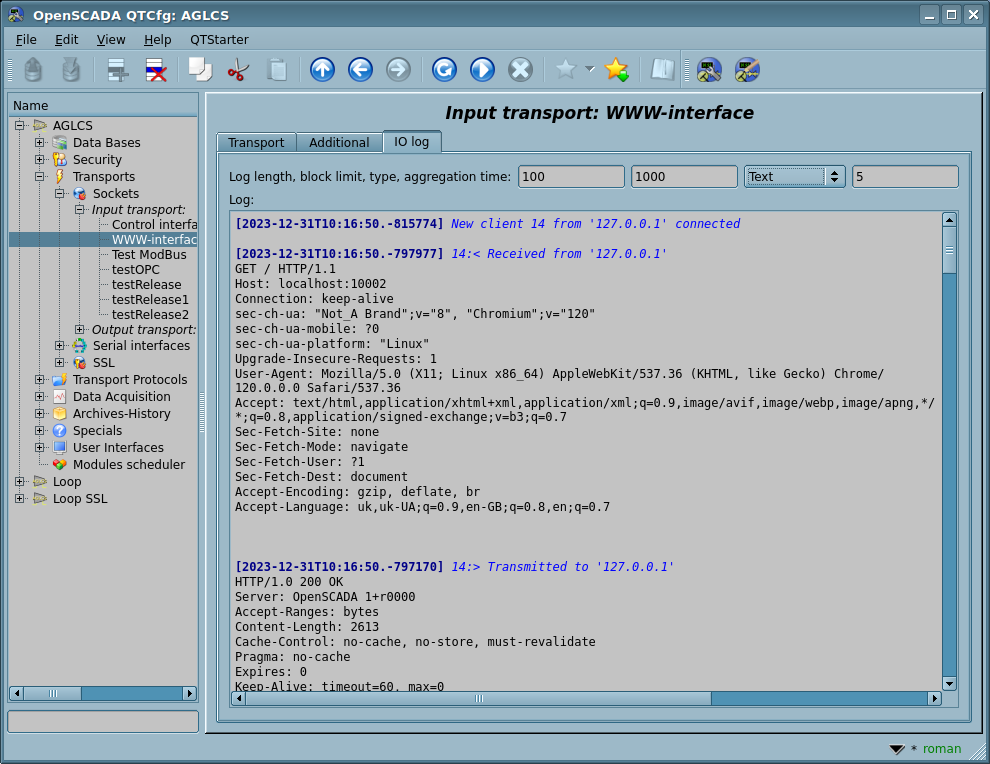
Task: Collapse the Sockets tree node
Action: (x=60, y=194)
